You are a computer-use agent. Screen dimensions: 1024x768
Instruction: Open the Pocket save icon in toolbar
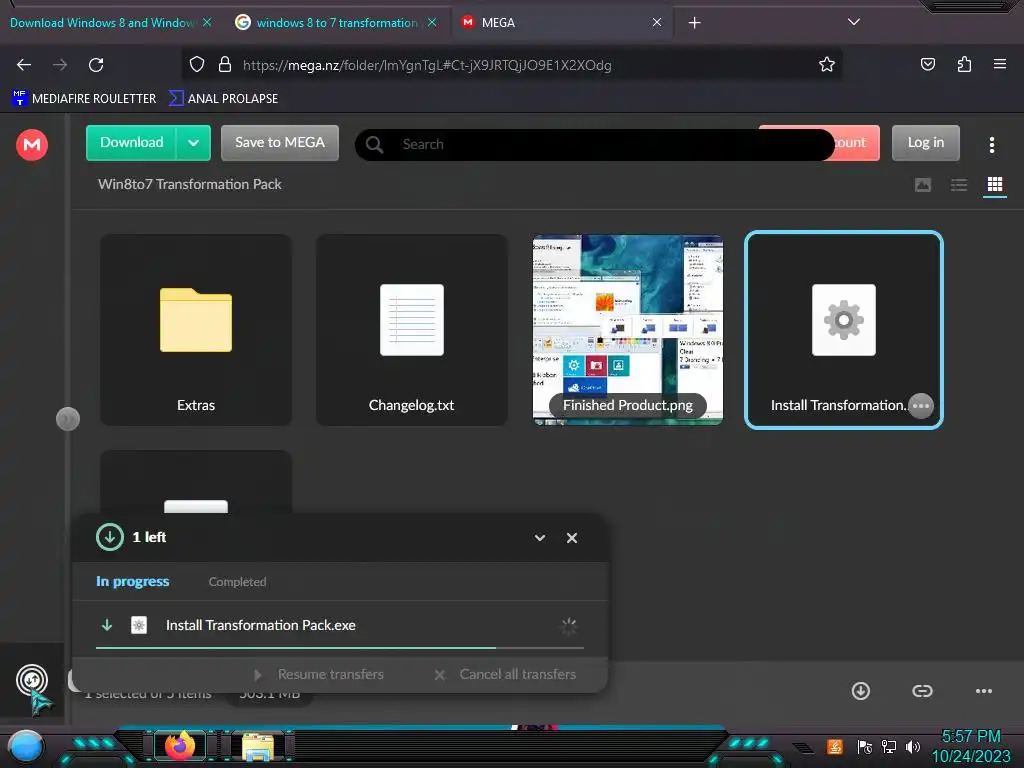927,64
